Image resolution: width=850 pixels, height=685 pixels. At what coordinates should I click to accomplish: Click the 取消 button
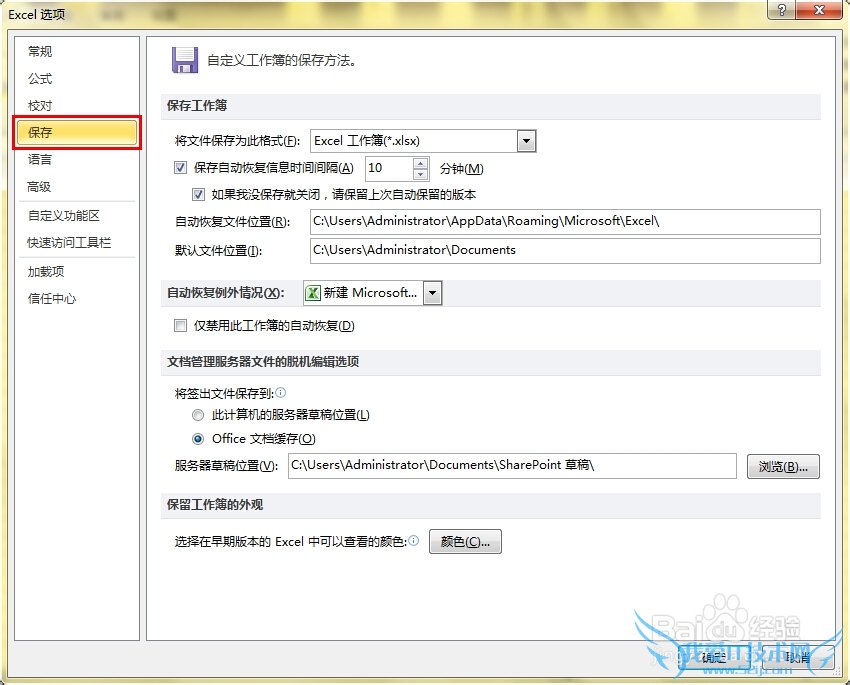pos(797,657)
